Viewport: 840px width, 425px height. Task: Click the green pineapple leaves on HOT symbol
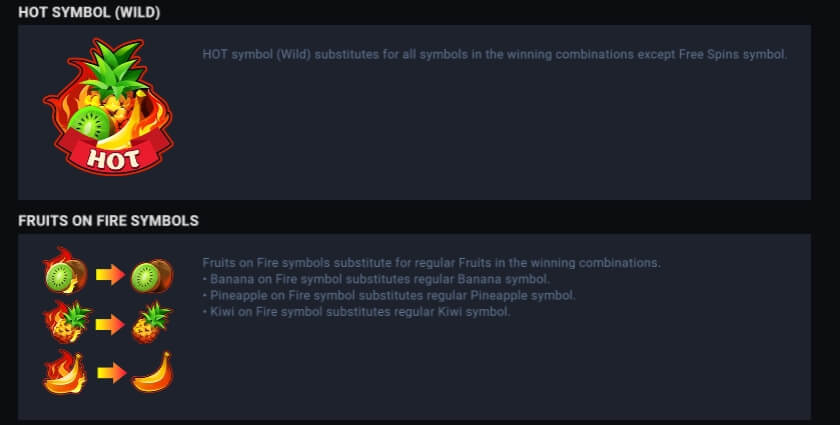coord(117,69)
